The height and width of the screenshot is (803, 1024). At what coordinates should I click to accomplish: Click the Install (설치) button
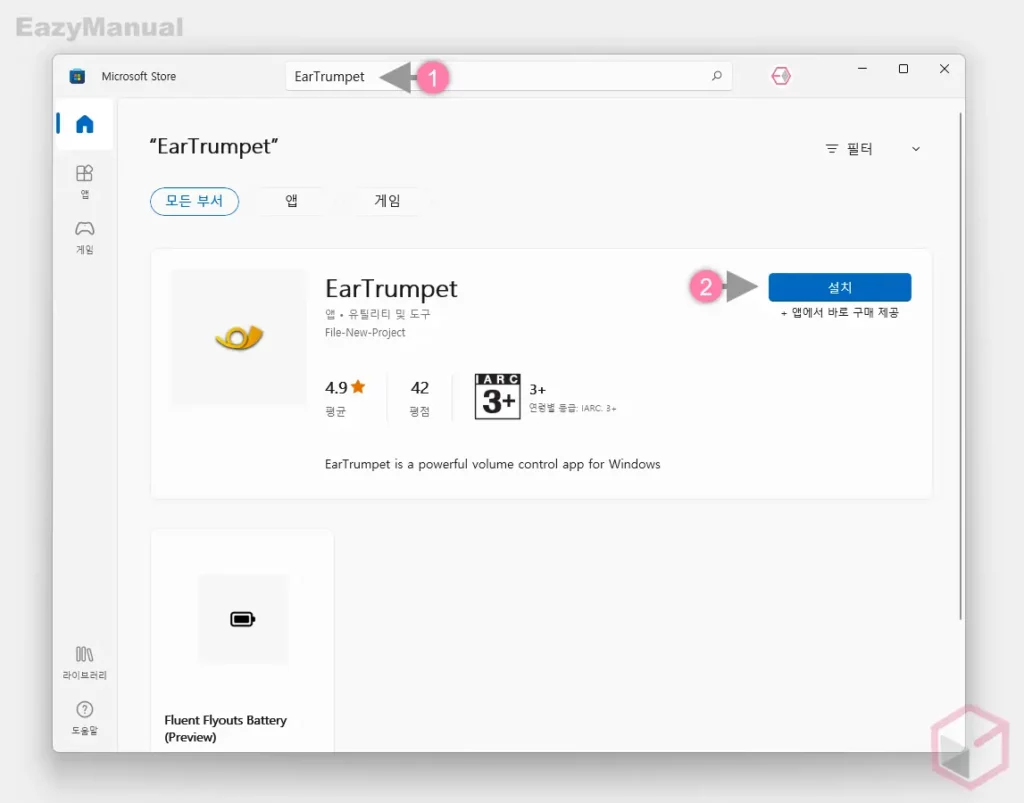click(839, 287)
